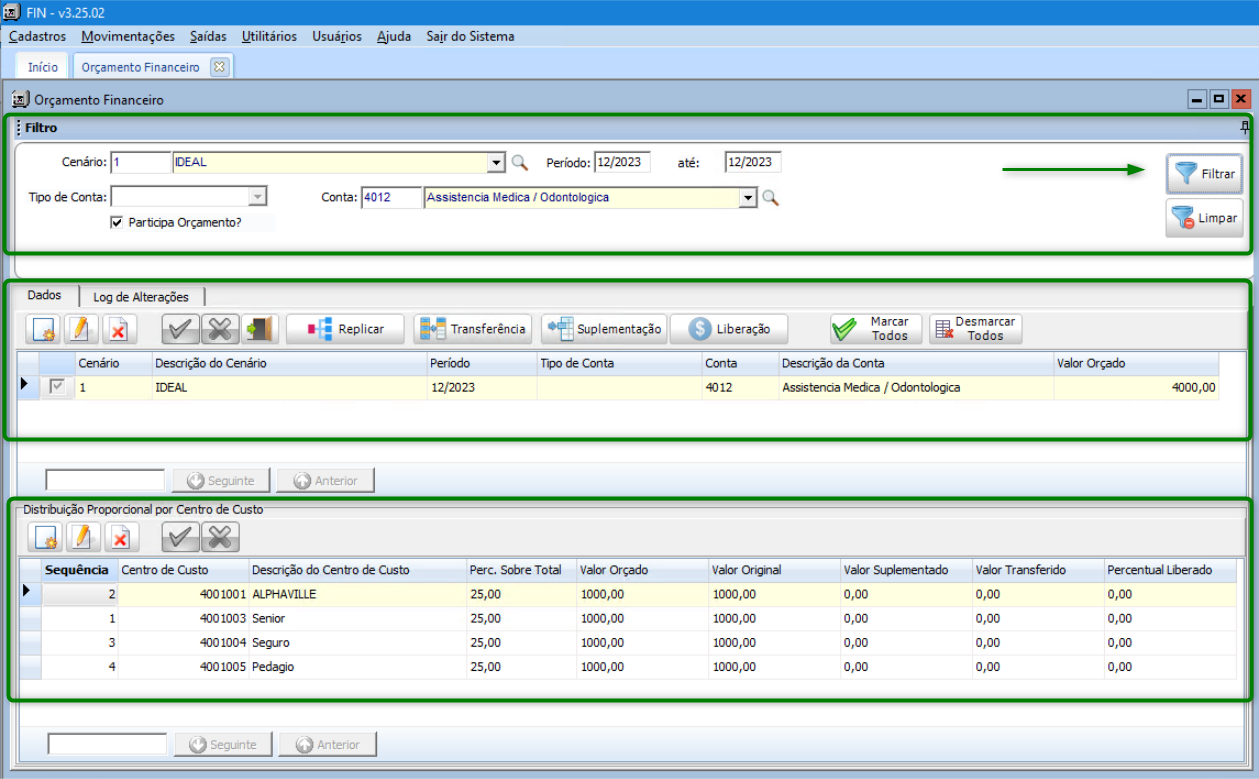Click the magnifier search icon beside Cenário
Viewport: 1259px width, 779px height.
(520, 162)
